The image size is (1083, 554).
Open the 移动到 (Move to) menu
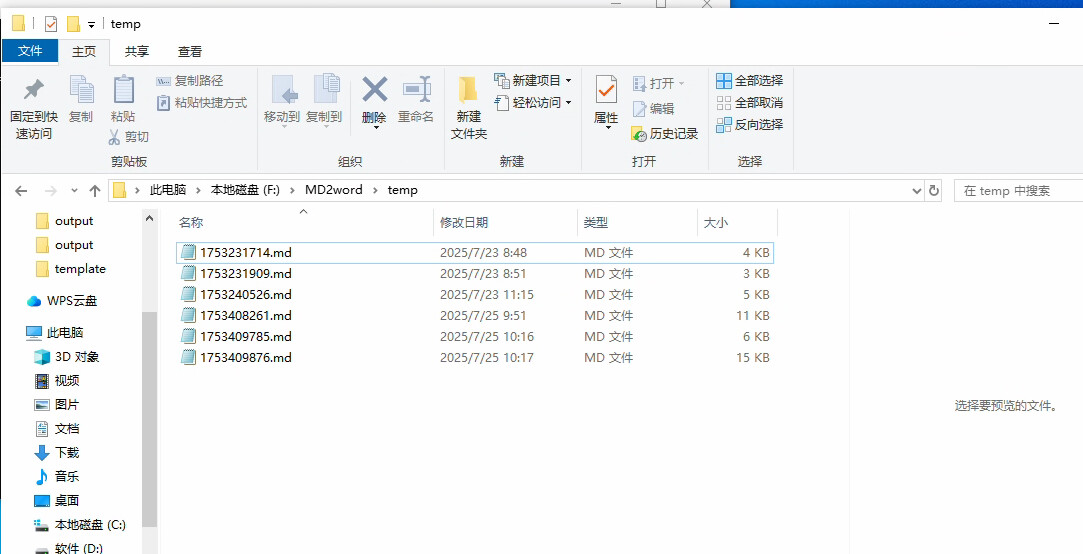(x=282, y=101)
